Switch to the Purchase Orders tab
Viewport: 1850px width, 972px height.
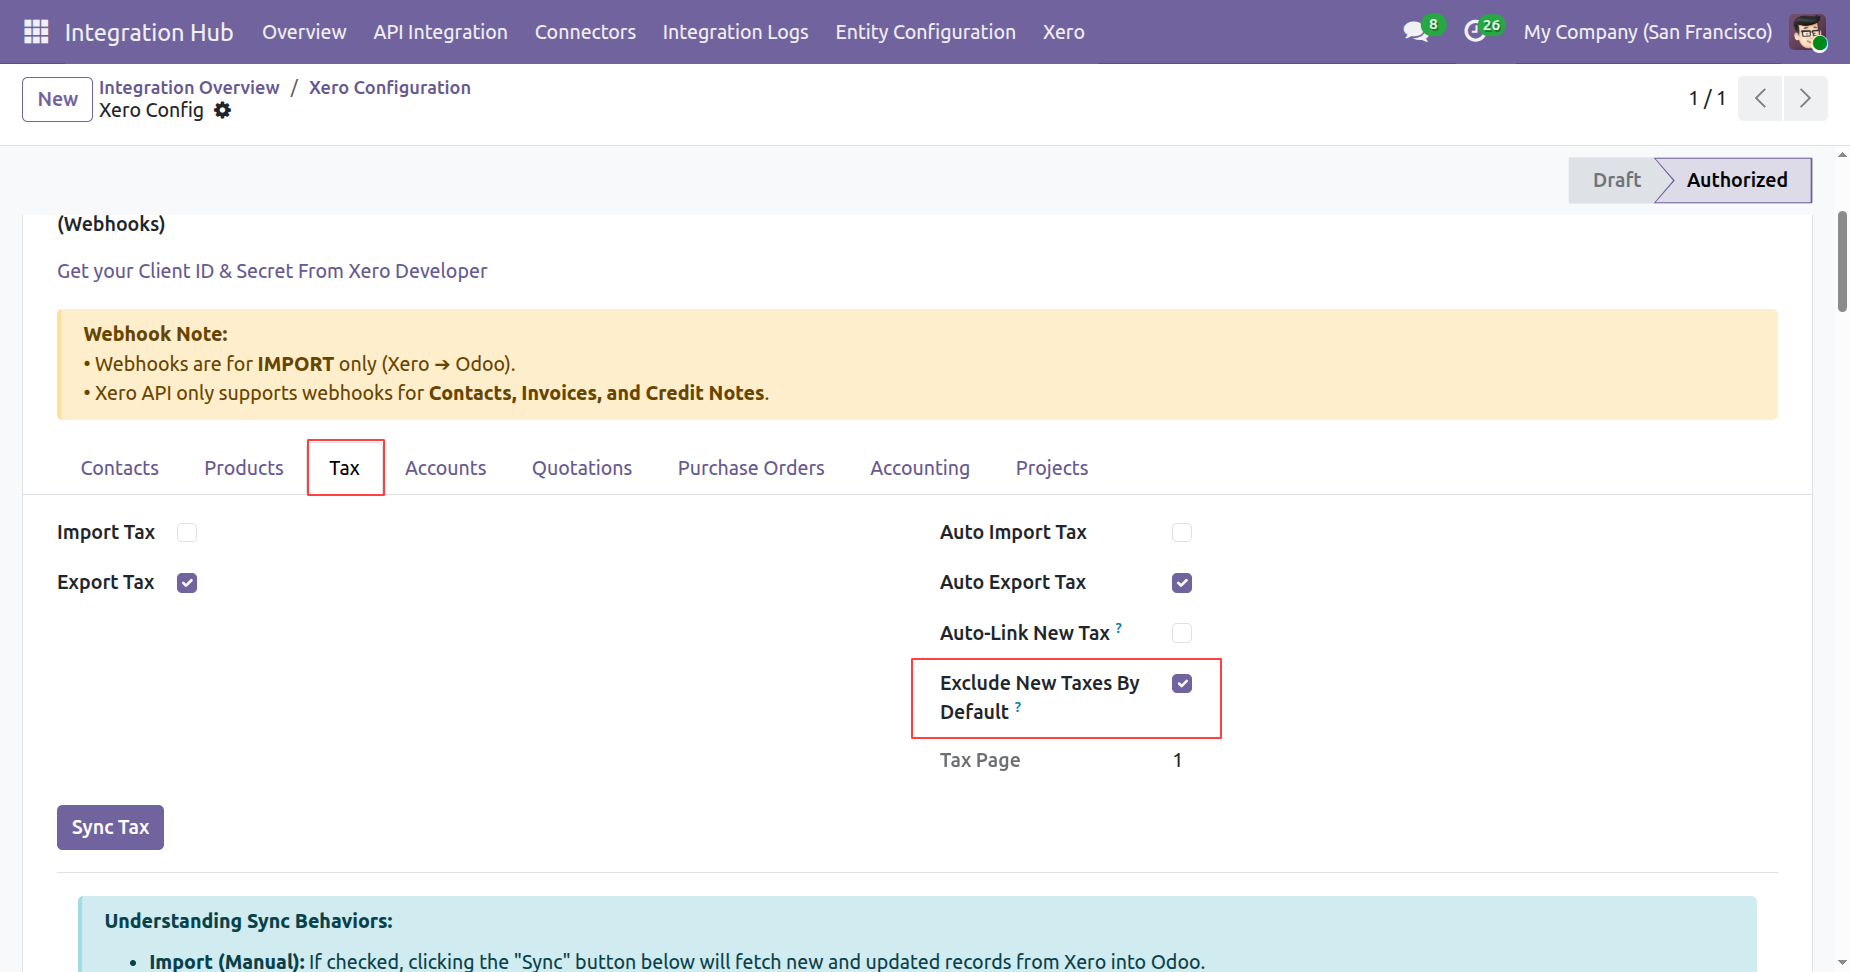[751, 468]
